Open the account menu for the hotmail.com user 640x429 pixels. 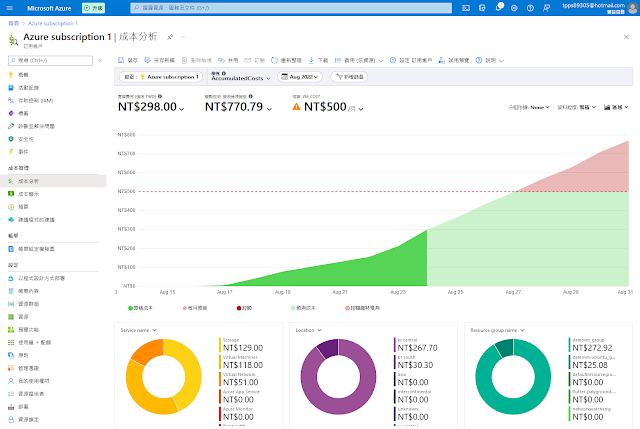tap(600, 8)
